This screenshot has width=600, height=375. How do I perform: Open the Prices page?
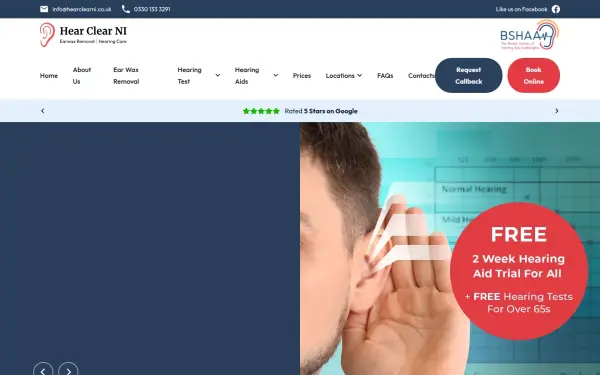pos(302,76)
